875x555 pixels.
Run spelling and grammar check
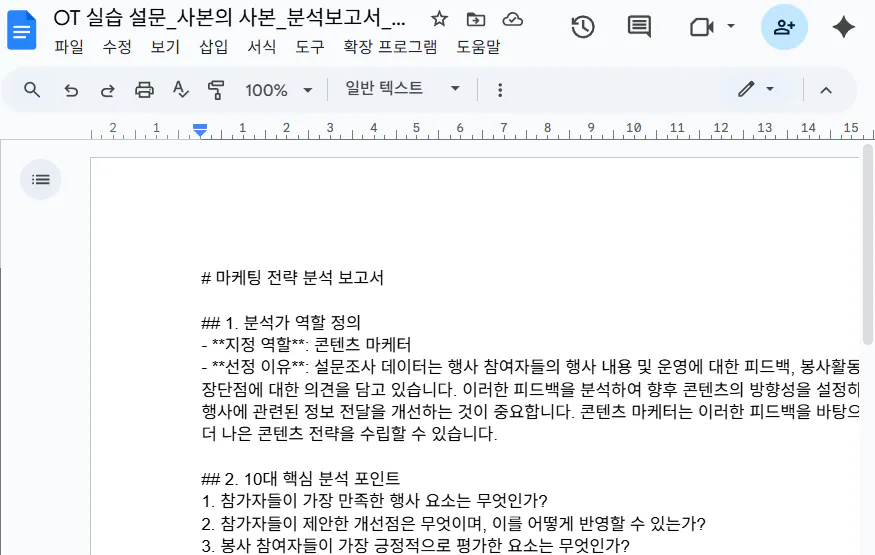point(180,89)
